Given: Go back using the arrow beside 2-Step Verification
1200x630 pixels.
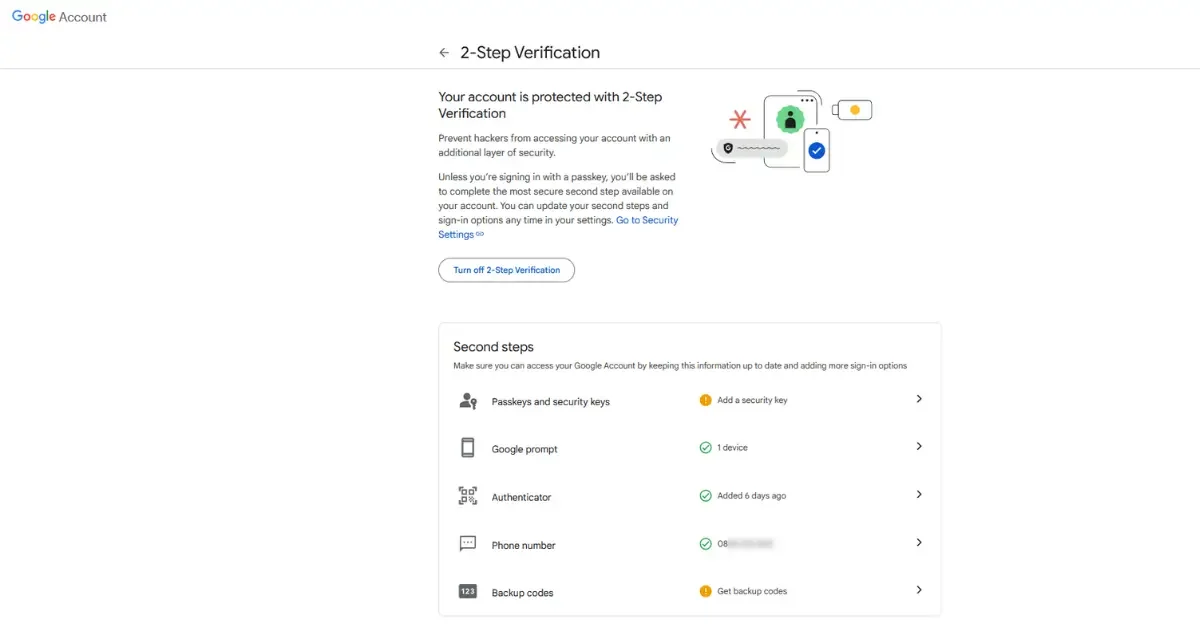Looking at the screenshot, I should pos(444,53).
